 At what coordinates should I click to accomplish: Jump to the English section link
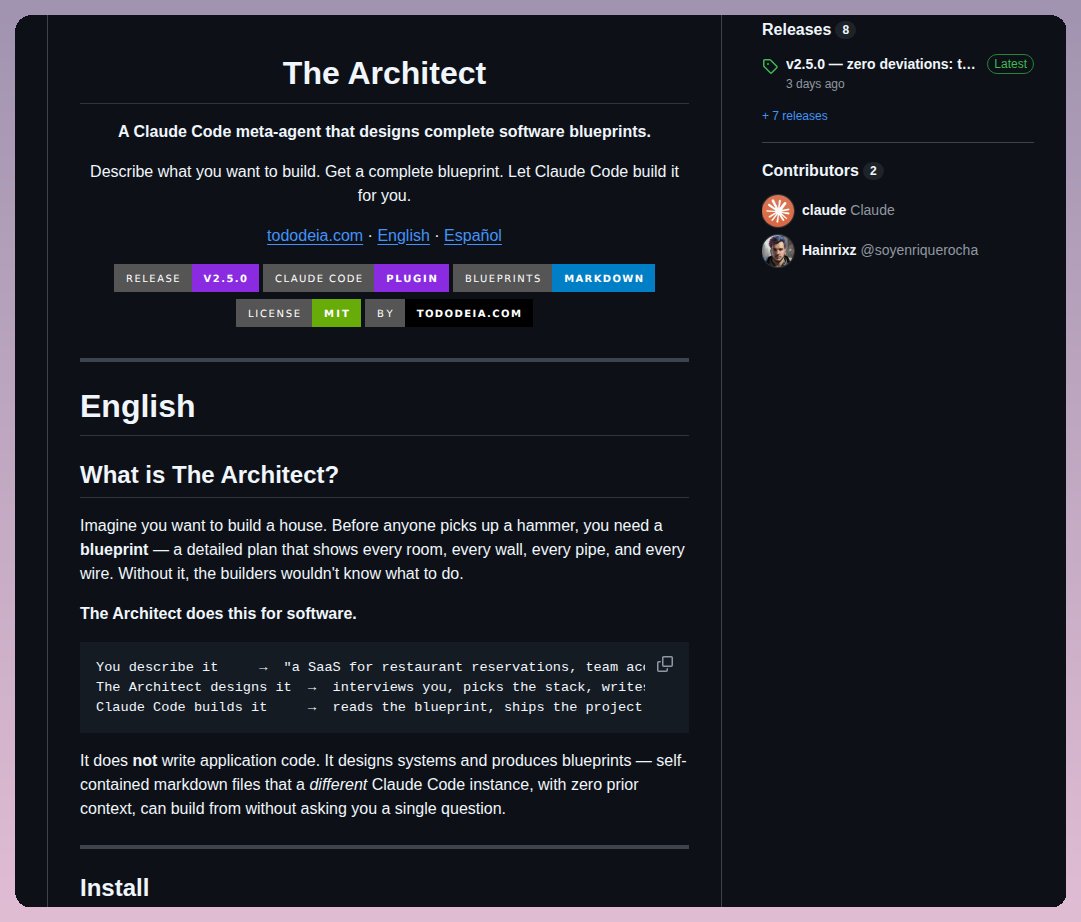click(403, 236)
